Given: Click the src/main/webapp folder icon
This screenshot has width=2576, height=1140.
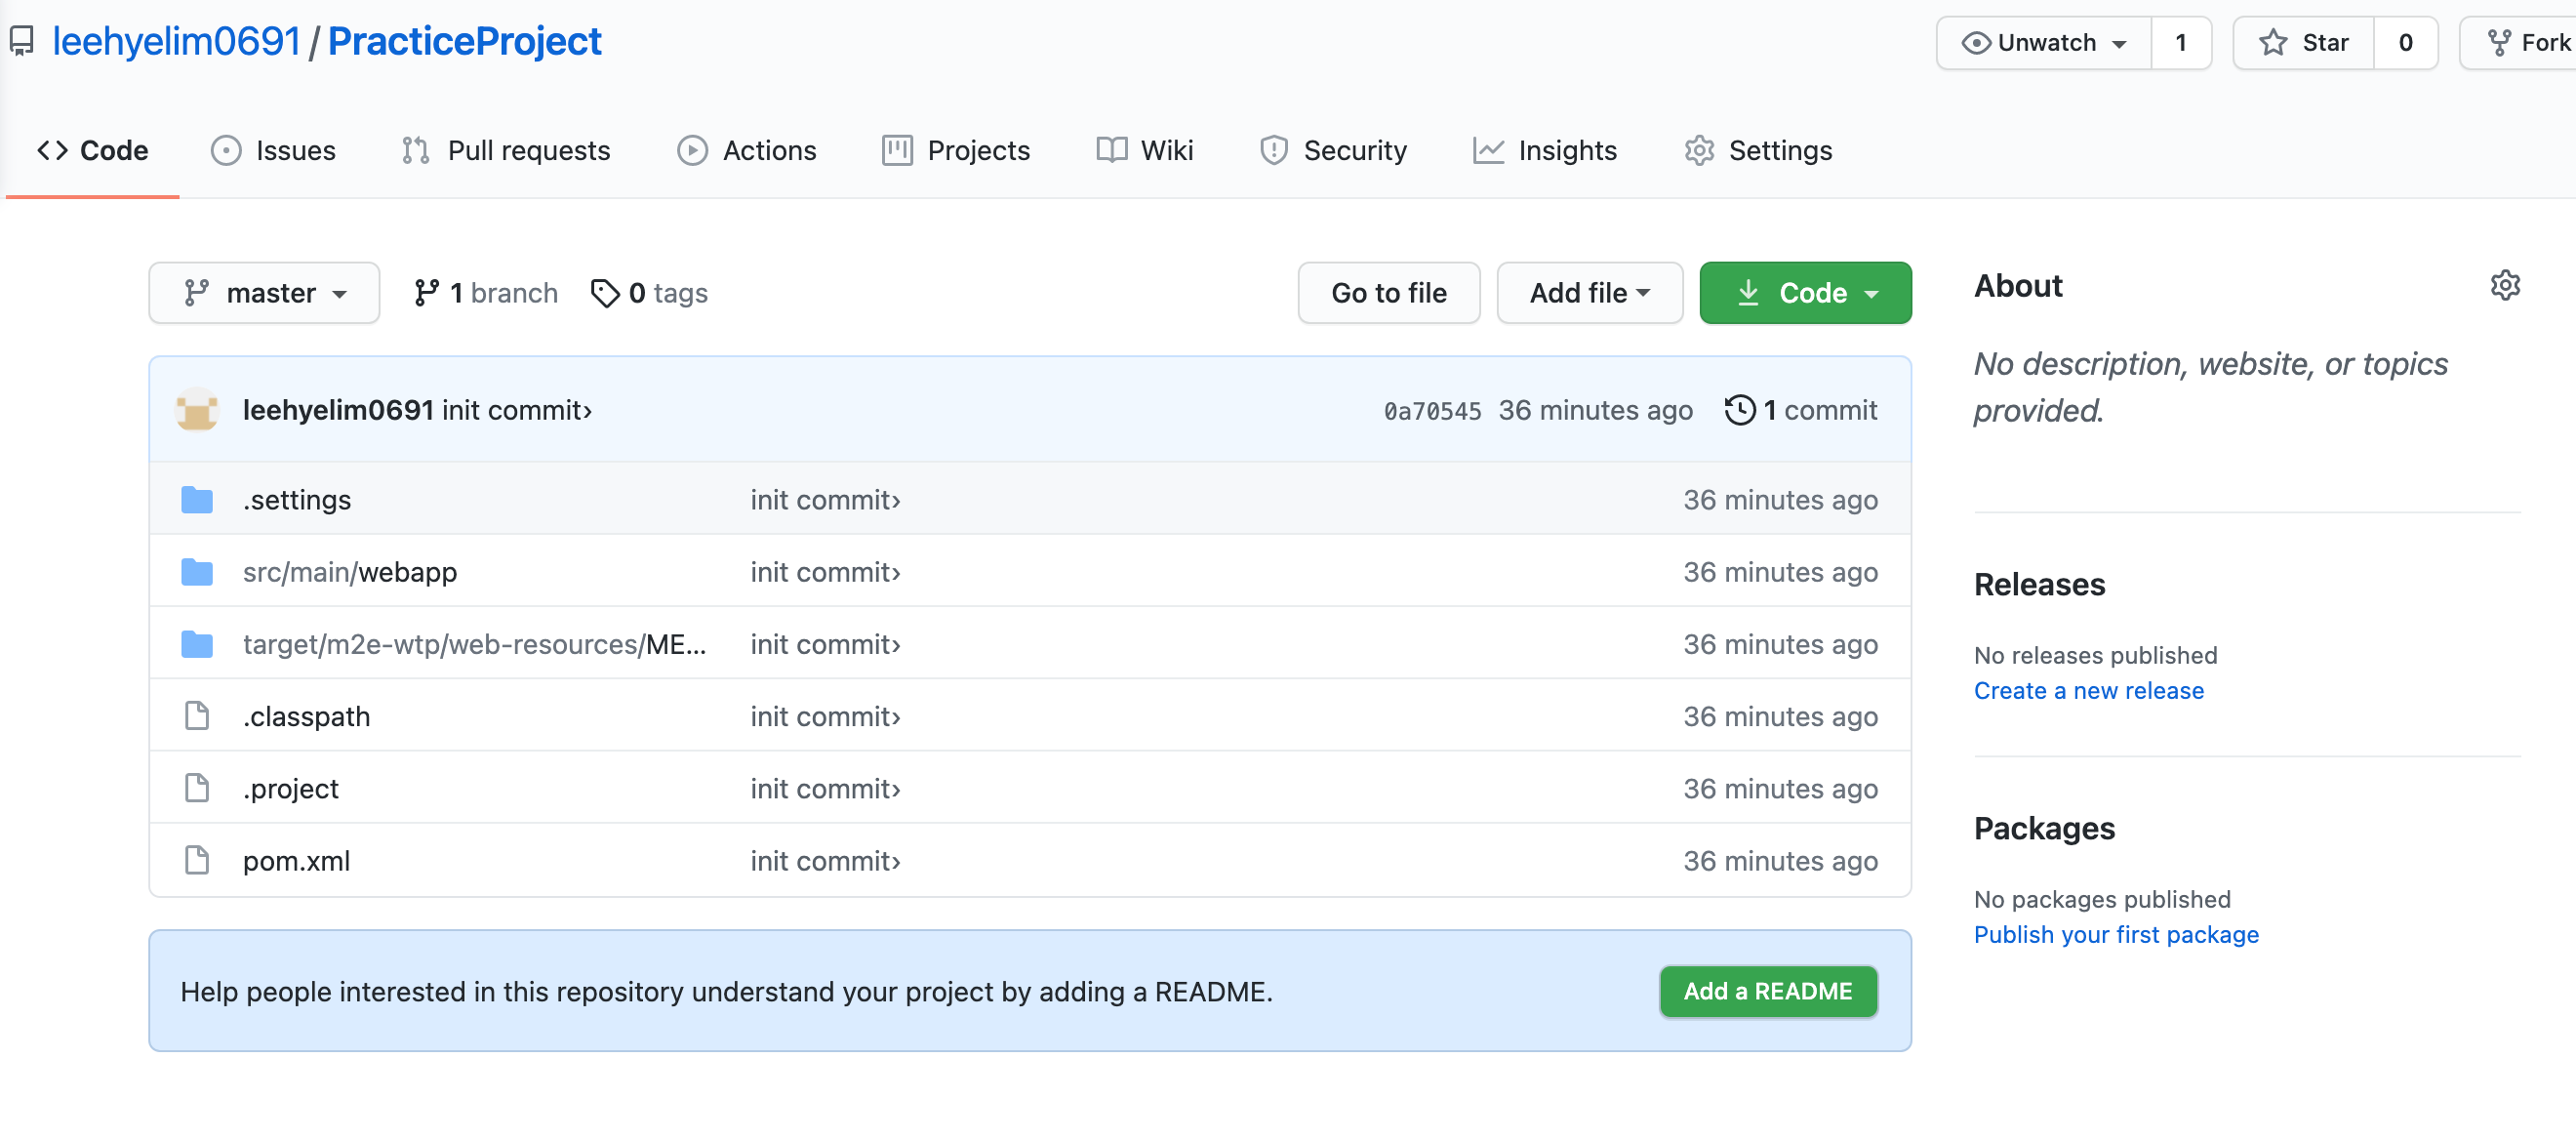Looking at the screenshot, I should 197,572.
